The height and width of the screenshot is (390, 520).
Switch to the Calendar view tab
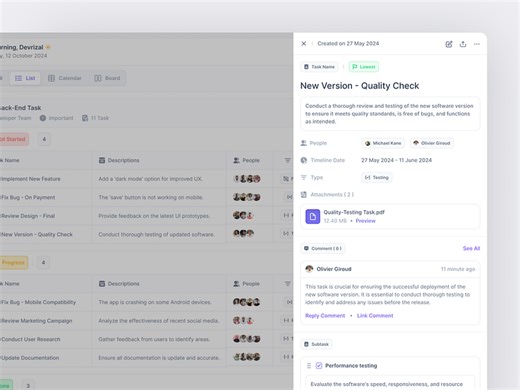65,78
